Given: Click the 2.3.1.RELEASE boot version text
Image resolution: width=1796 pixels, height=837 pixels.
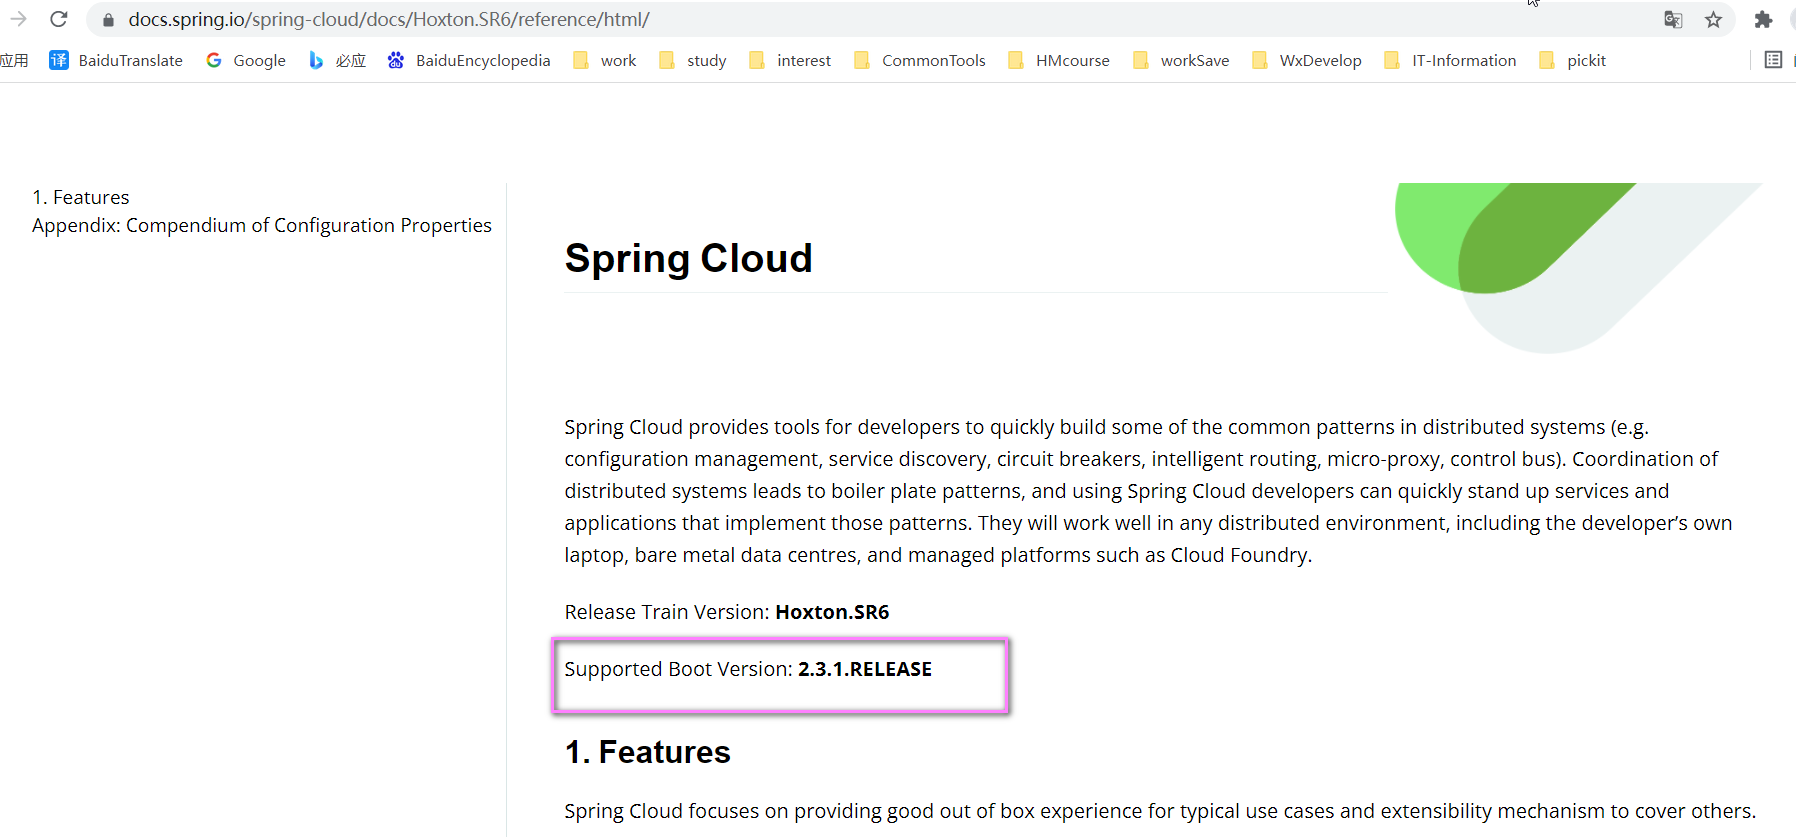Looking at the screenshot, I should [865, 669].
